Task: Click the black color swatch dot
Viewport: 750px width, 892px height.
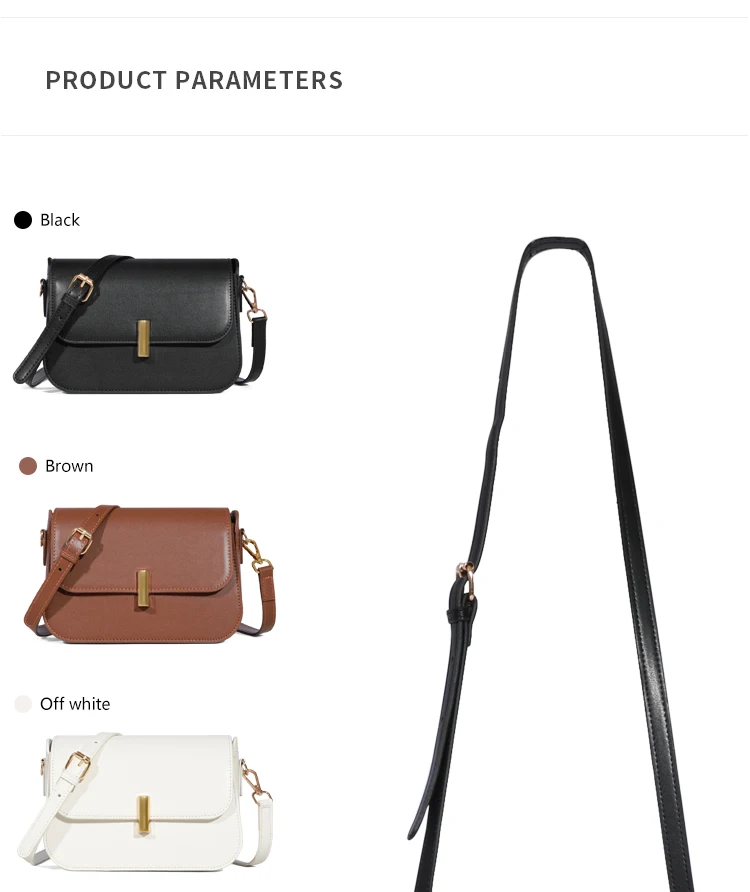Action: point(23,220)
